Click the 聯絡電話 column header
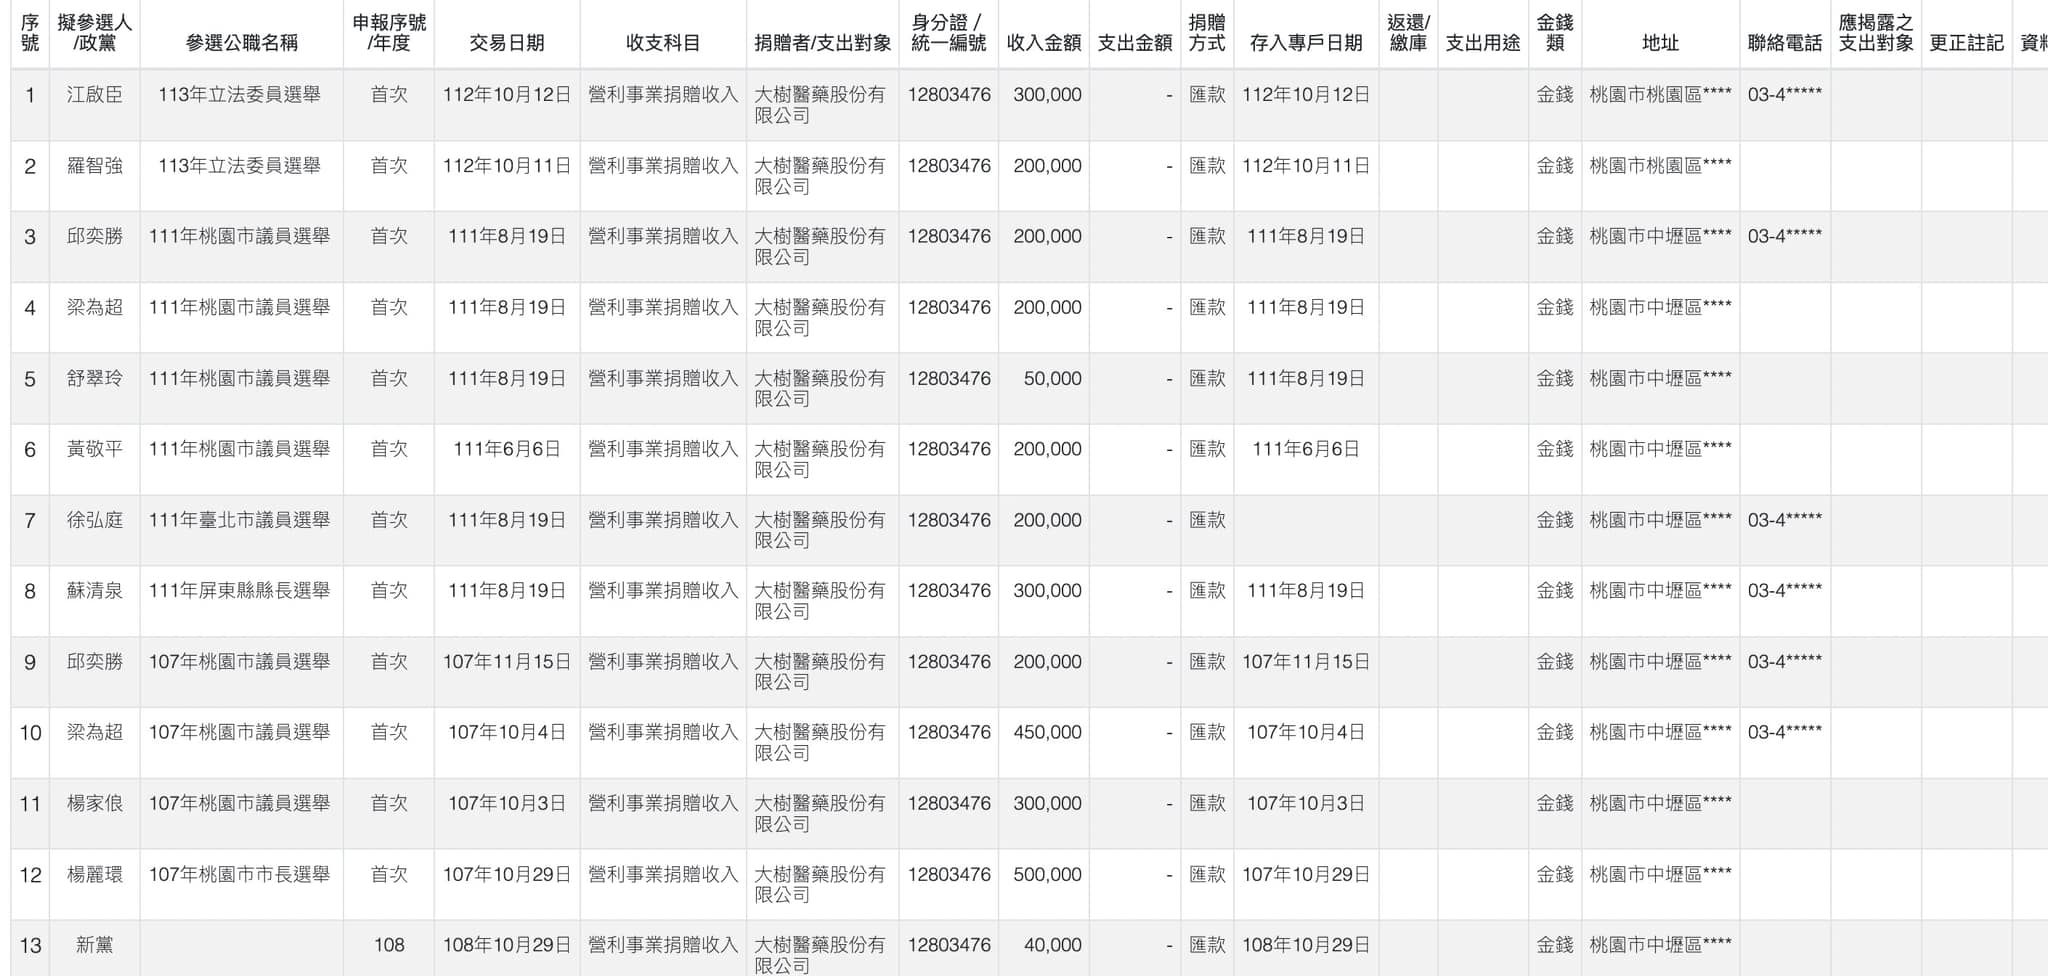This screenshot has width=2048, height=976. [1784, 43]
